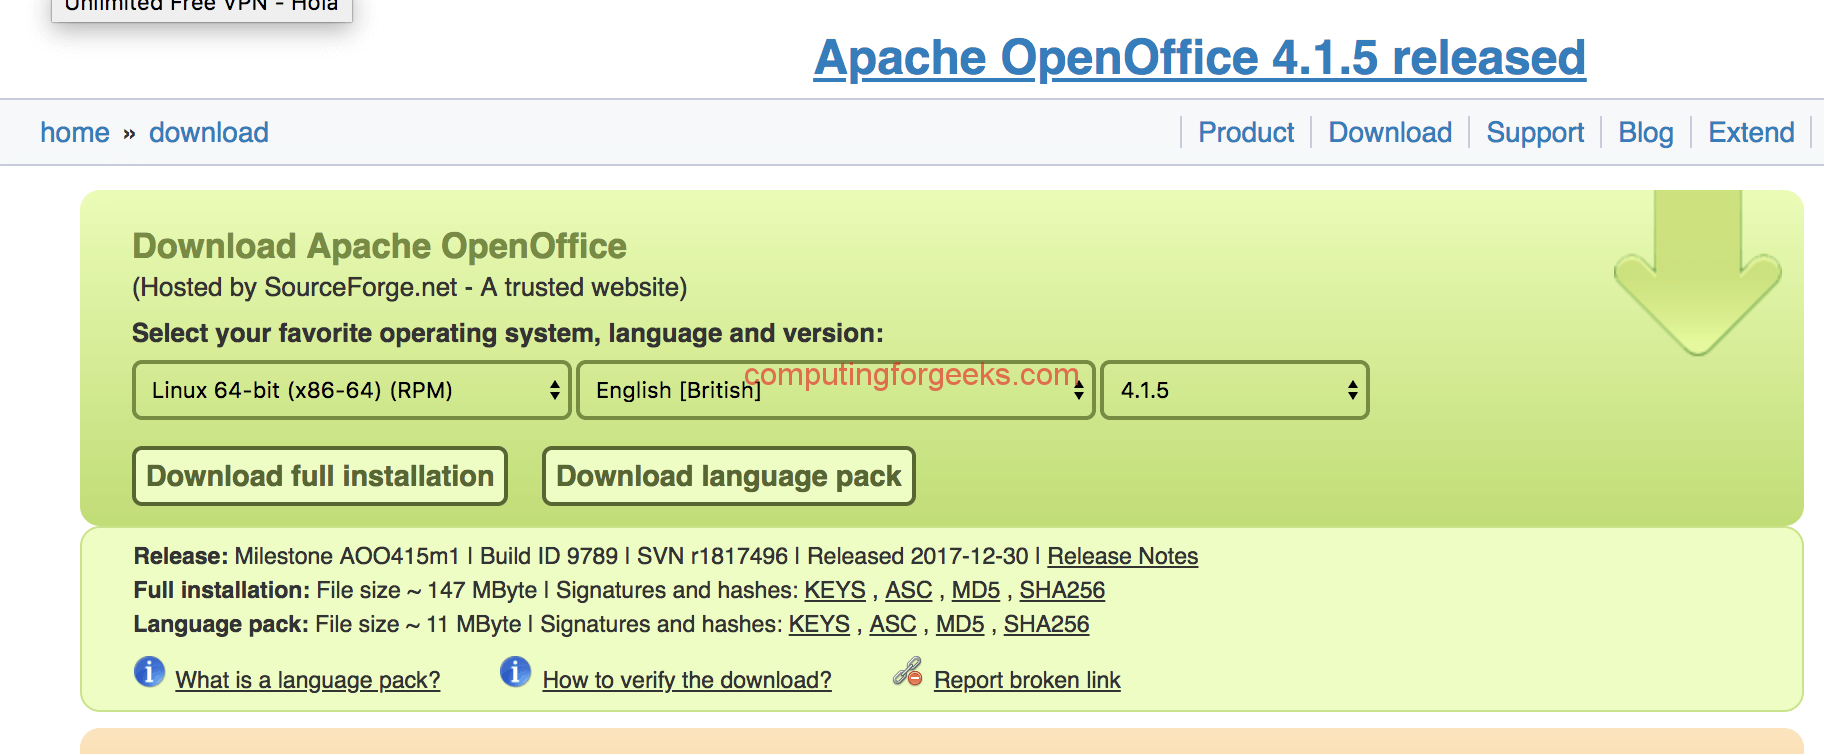1824x754 pixels.
Task: Click KEYS link in the Full installation row
Action: click(835, 590)
